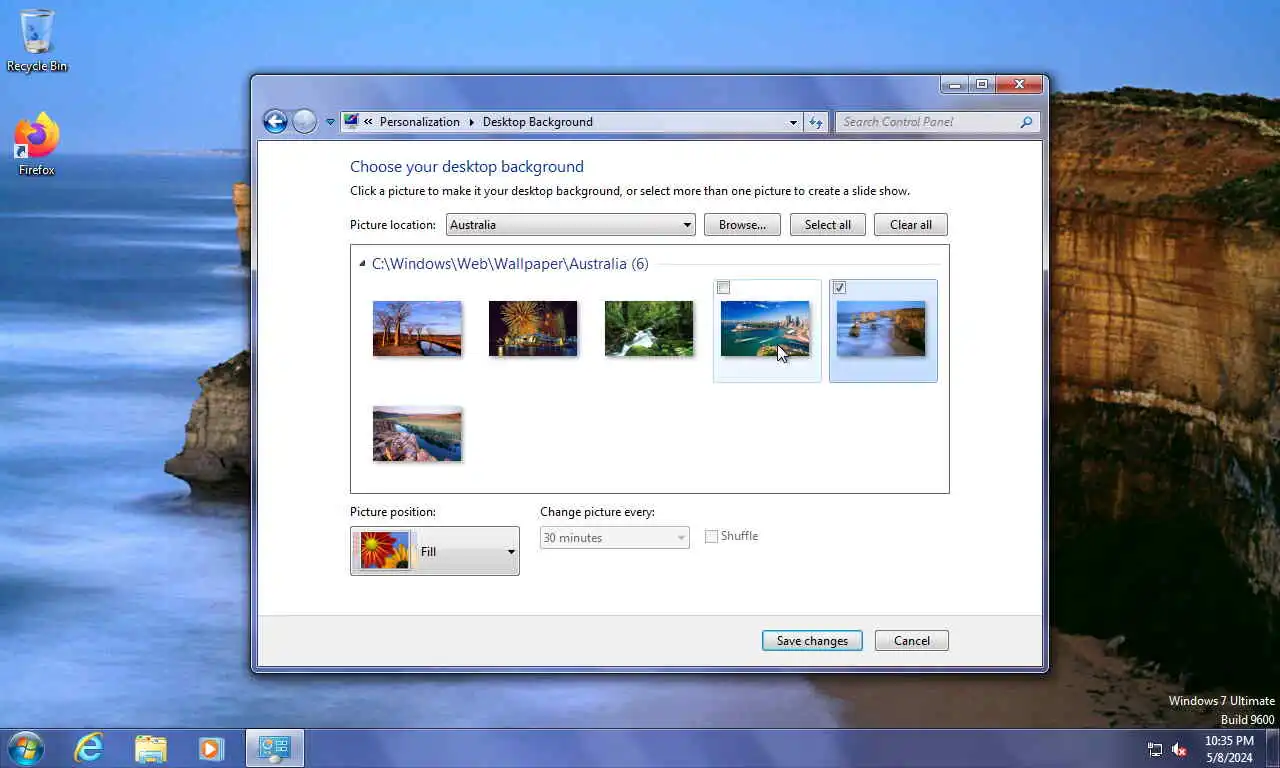1280x768 pixels.
Task: Click the muted volume tray icon
Action: [x=1179, y=749]
